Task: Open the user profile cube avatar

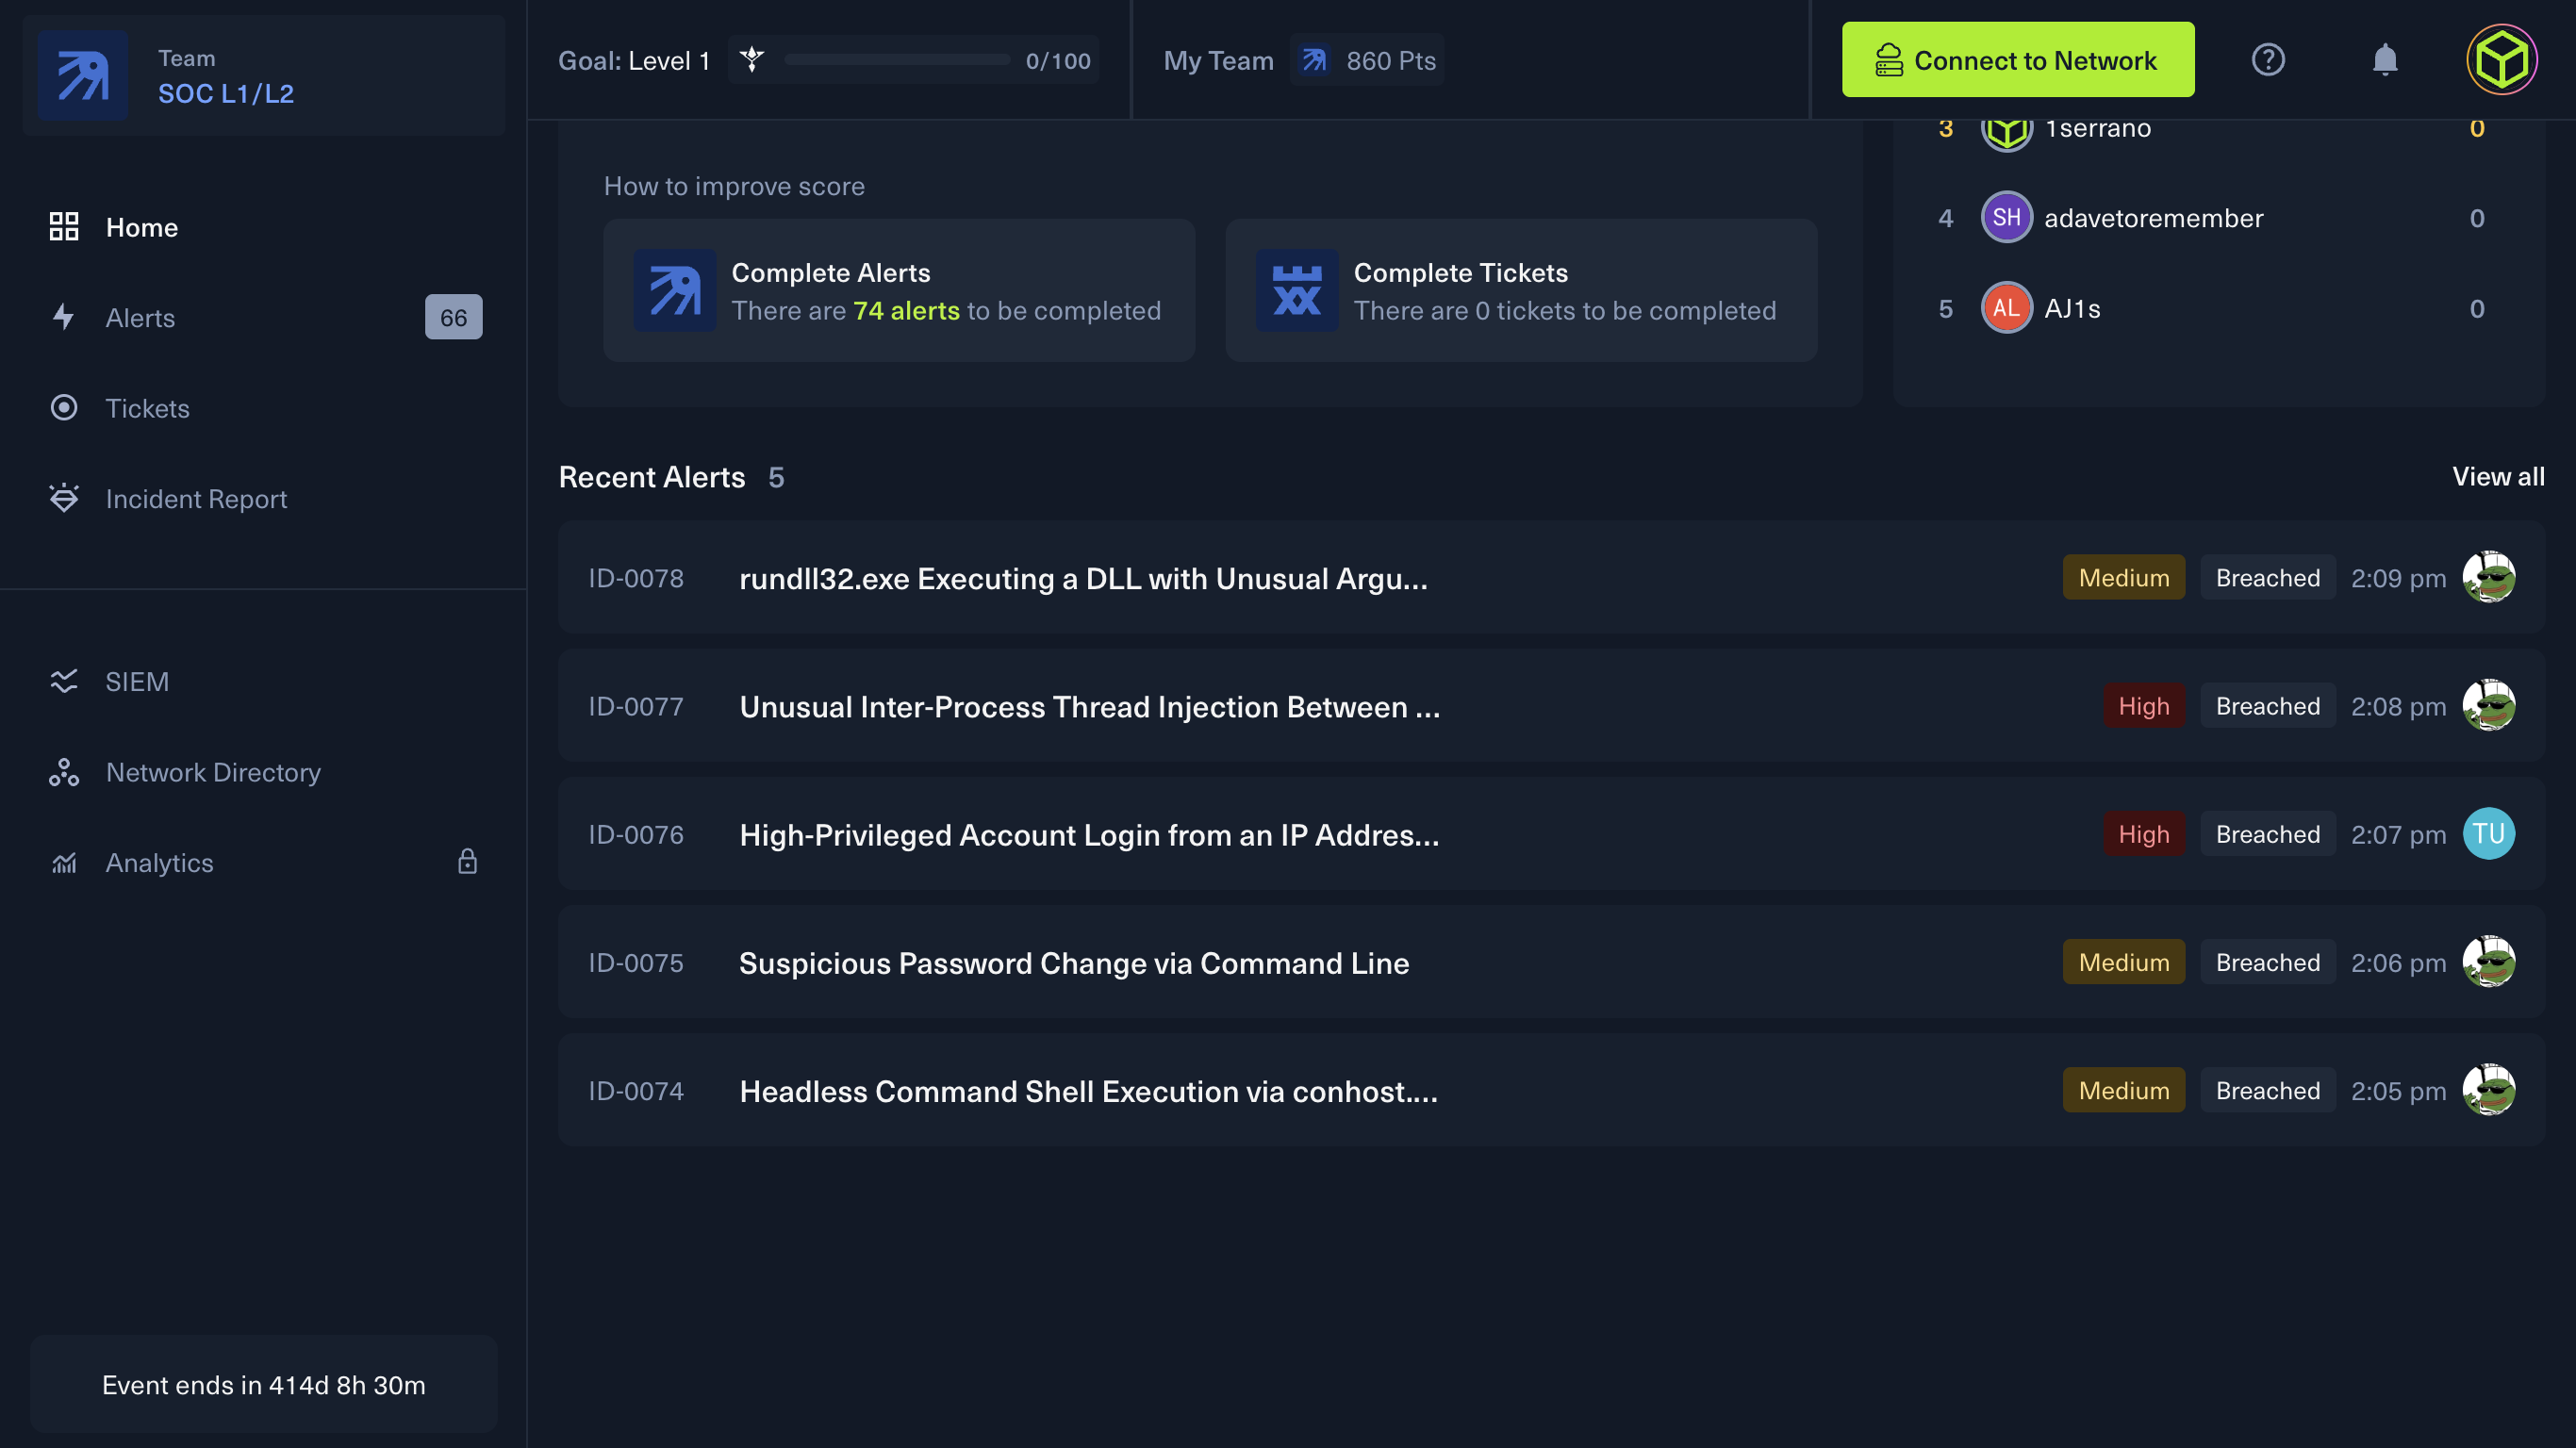Action: (2501, 60)
